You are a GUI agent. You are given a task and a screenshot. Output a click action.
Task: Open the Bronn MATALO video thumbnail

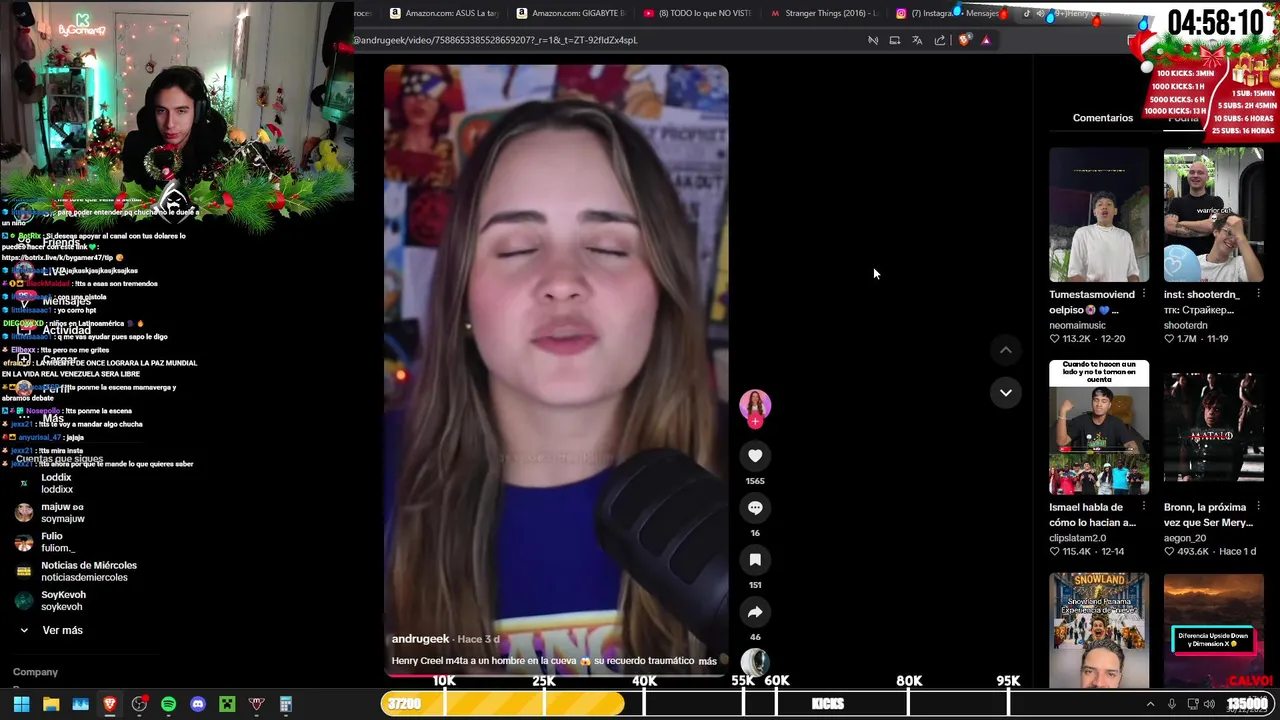pyautogui.click(x=1213, y=427)
